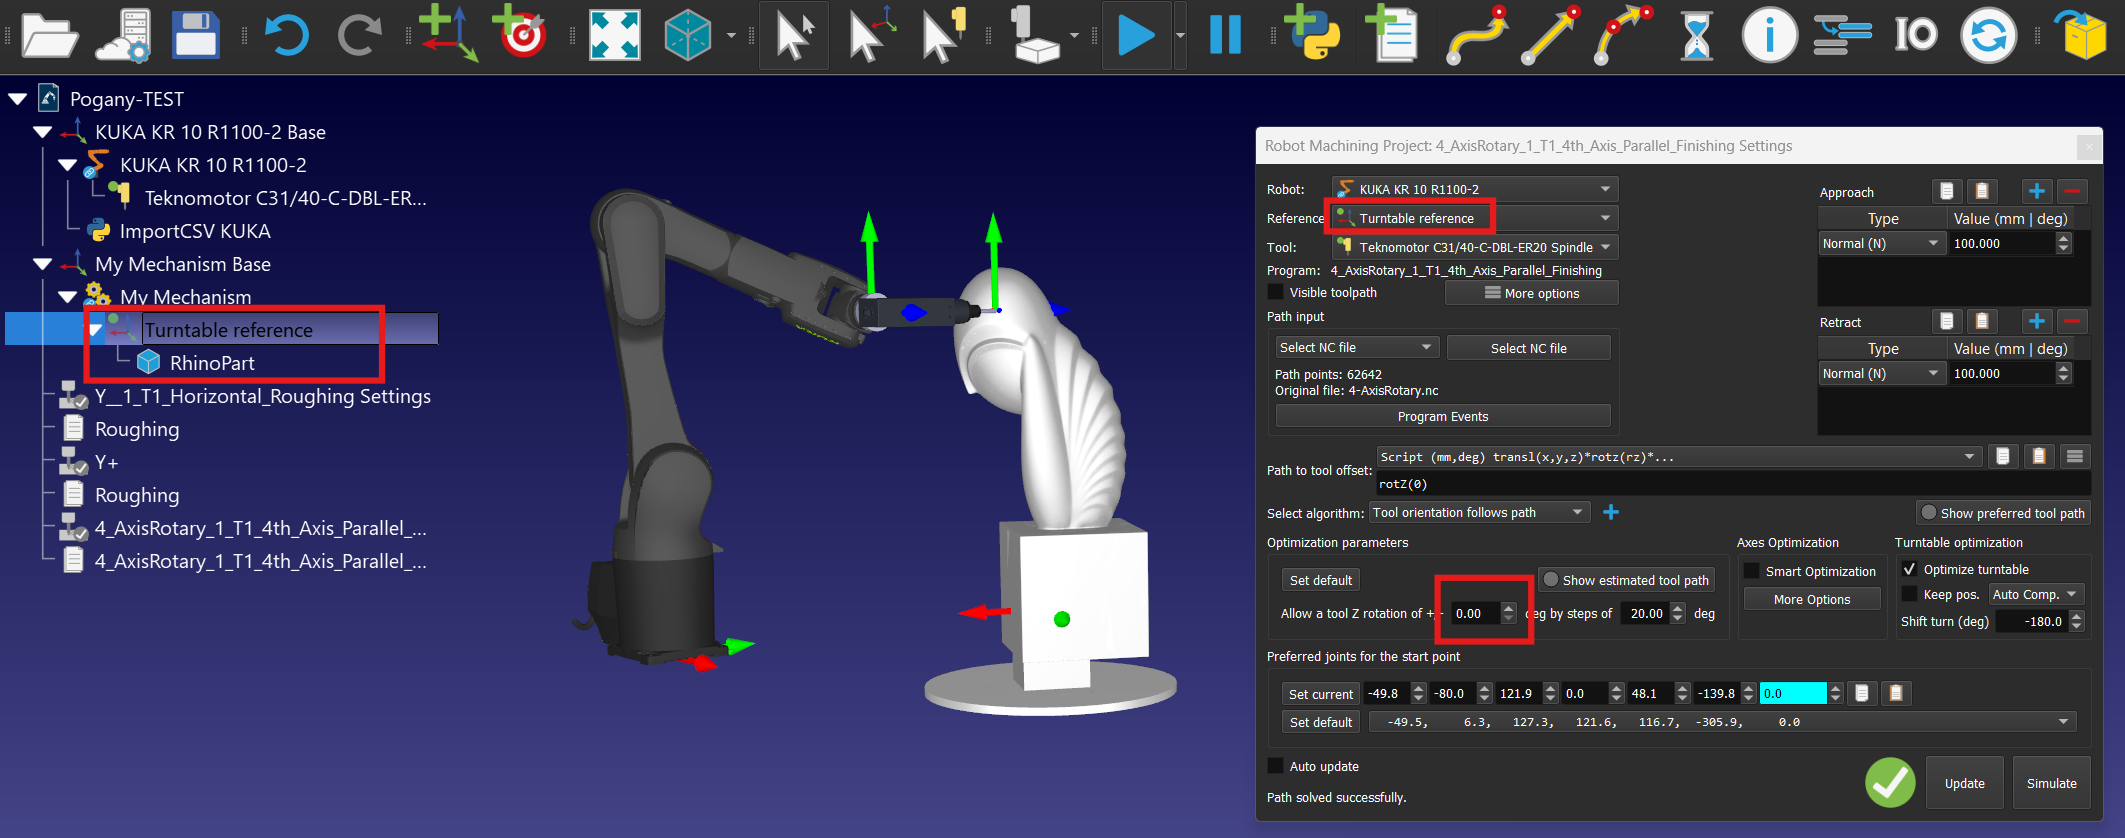Image resolution: width=2125 pixels, height=838 pixels.
Task: Add a new reference frame icon
Action: (447, 35)
